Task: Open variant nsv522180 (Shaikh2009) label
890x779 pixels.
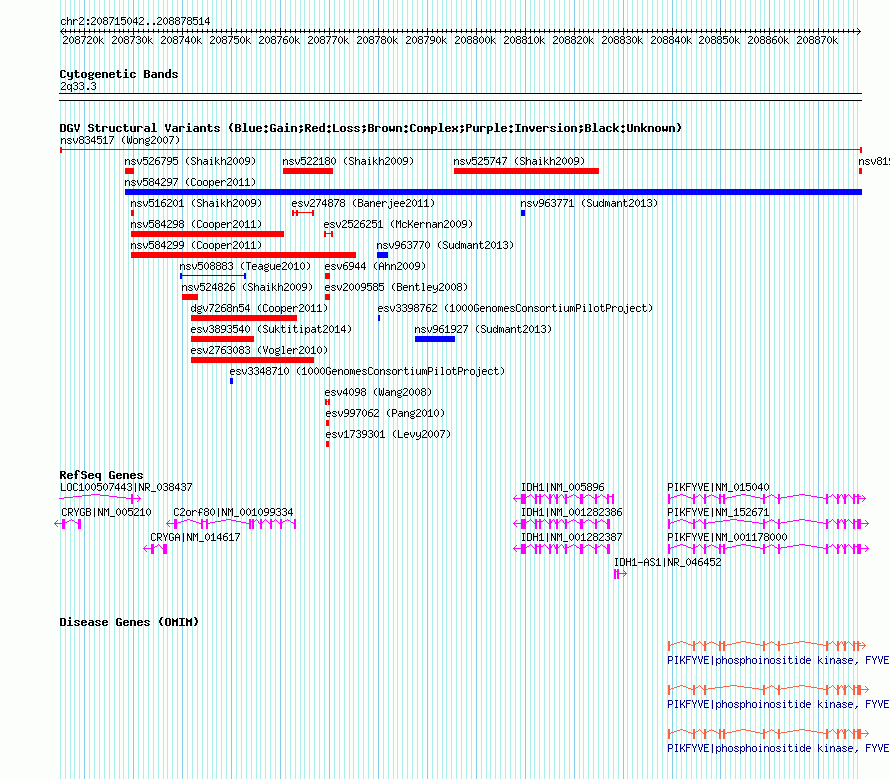Action: [348, 161]
